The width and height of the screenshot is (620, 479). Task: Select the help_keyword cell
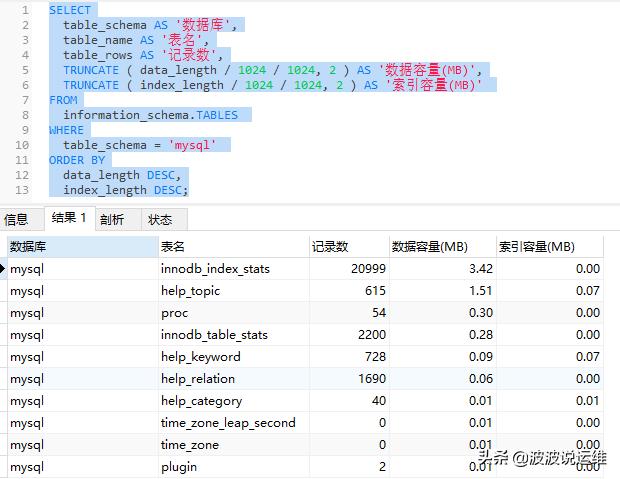tap(234, 357)
